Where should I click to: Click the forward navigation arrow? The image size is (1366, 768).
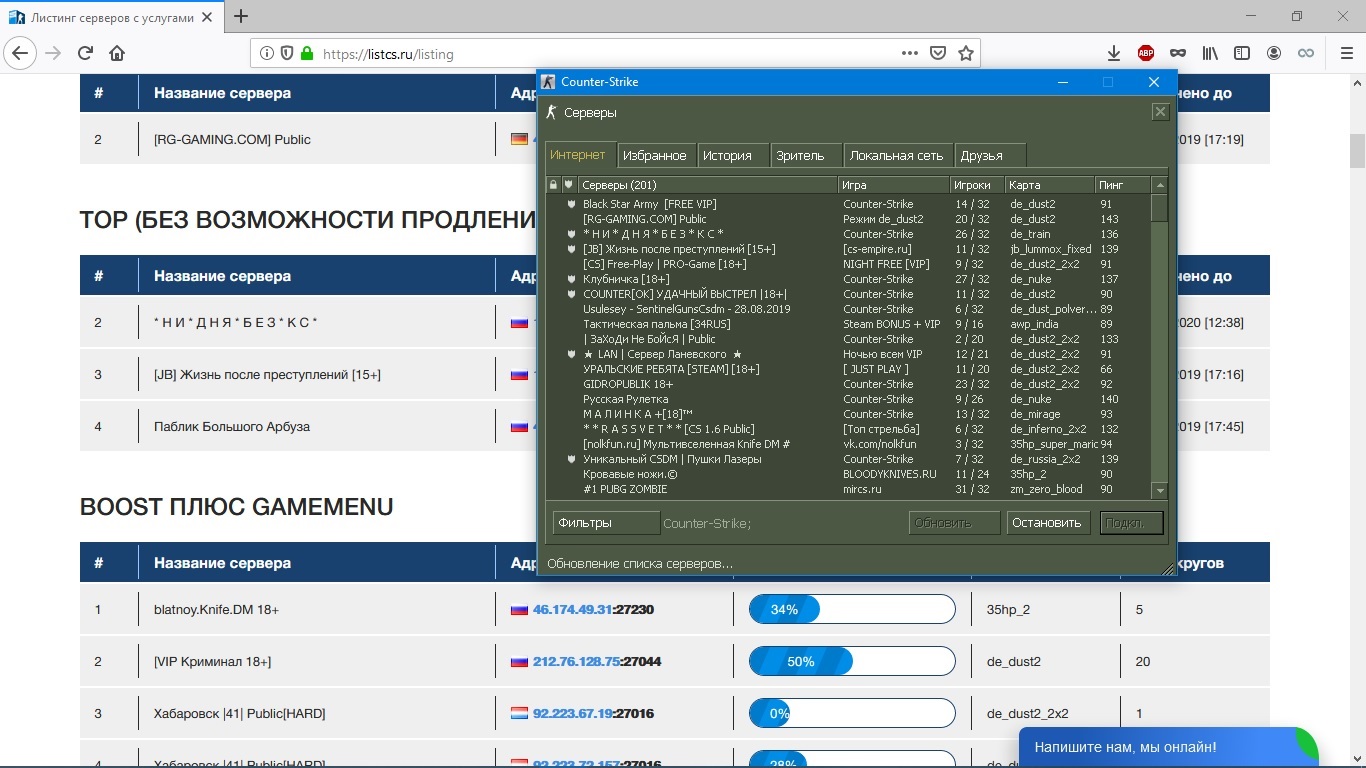click(54, 53)
